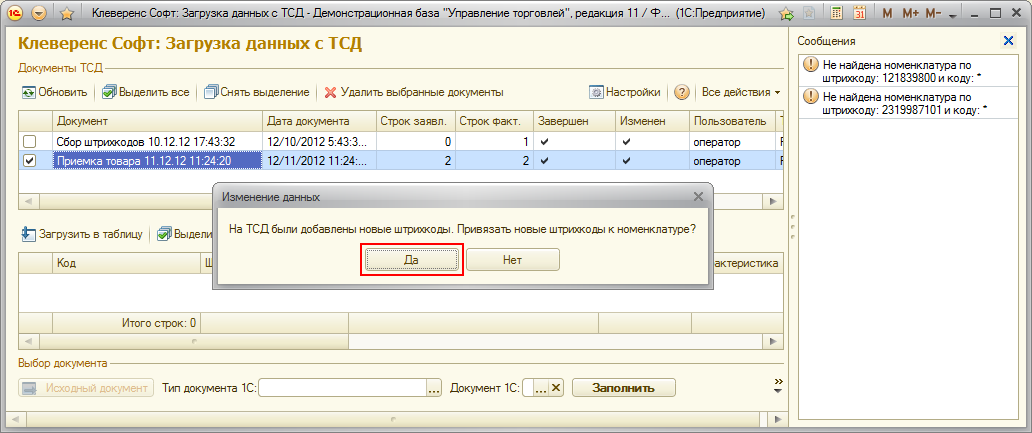Click the Тип документа 1С input field
The height and width of the screenshot is (433, 1032).
coord(342,388)
